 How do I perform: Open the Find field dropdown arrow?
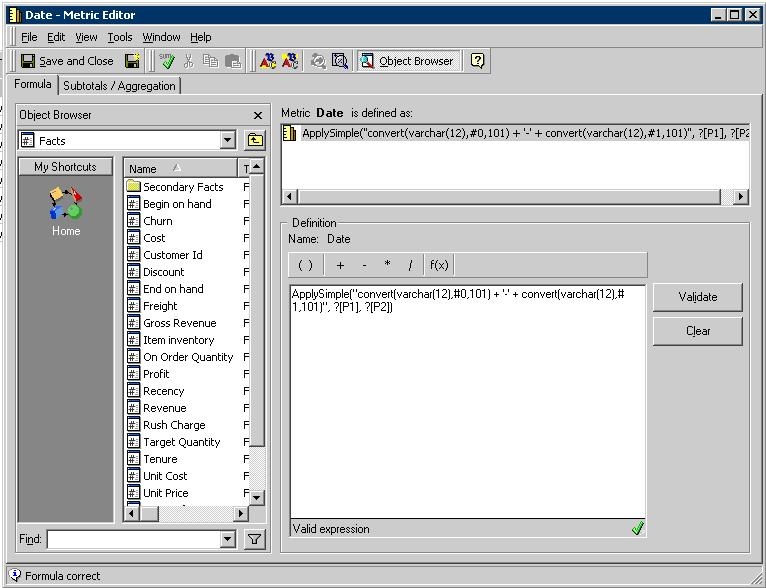[x=228, y=540]
